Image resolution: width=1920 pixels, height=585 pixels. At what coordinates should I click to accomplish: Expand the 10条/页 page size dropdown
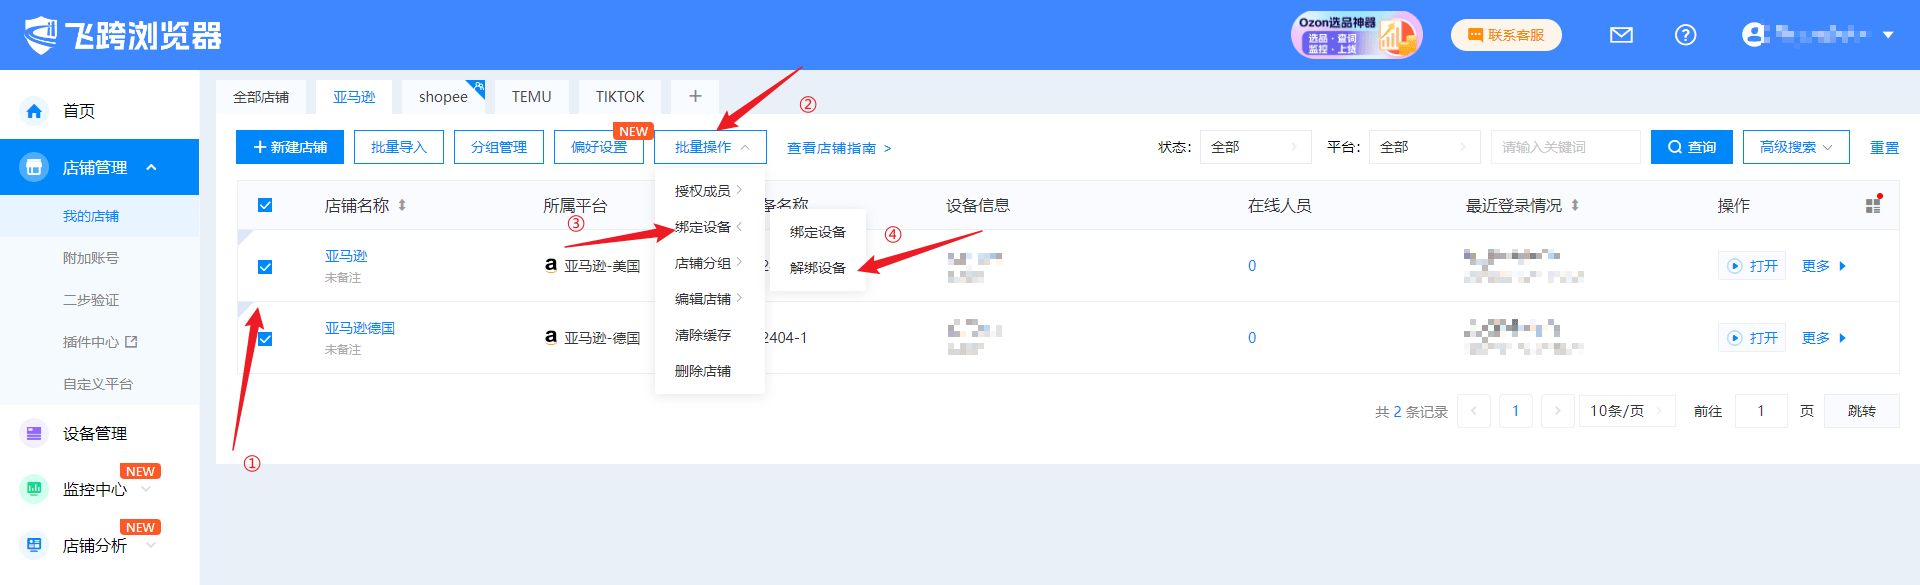[x=1627, y=411]
